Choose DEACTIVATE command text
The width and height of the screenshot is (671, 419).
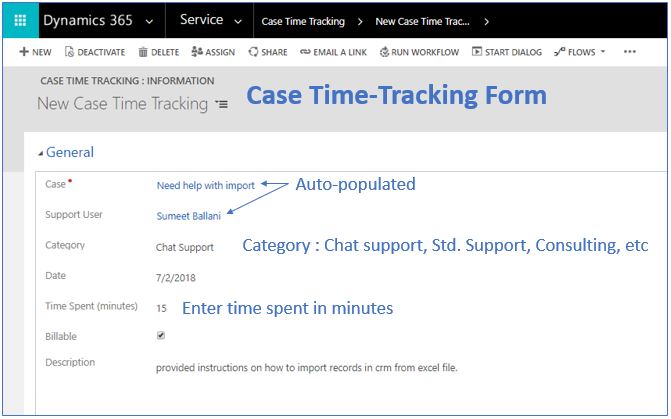tap(101, 52)
